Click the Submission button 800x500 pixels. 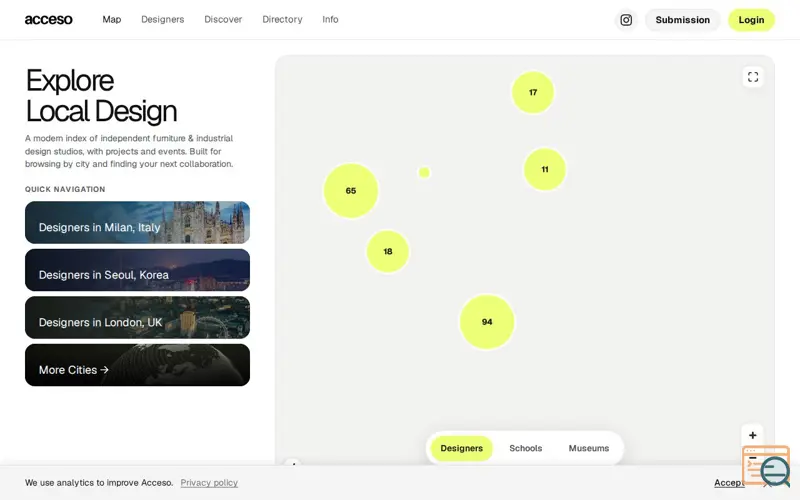point(683,20)
